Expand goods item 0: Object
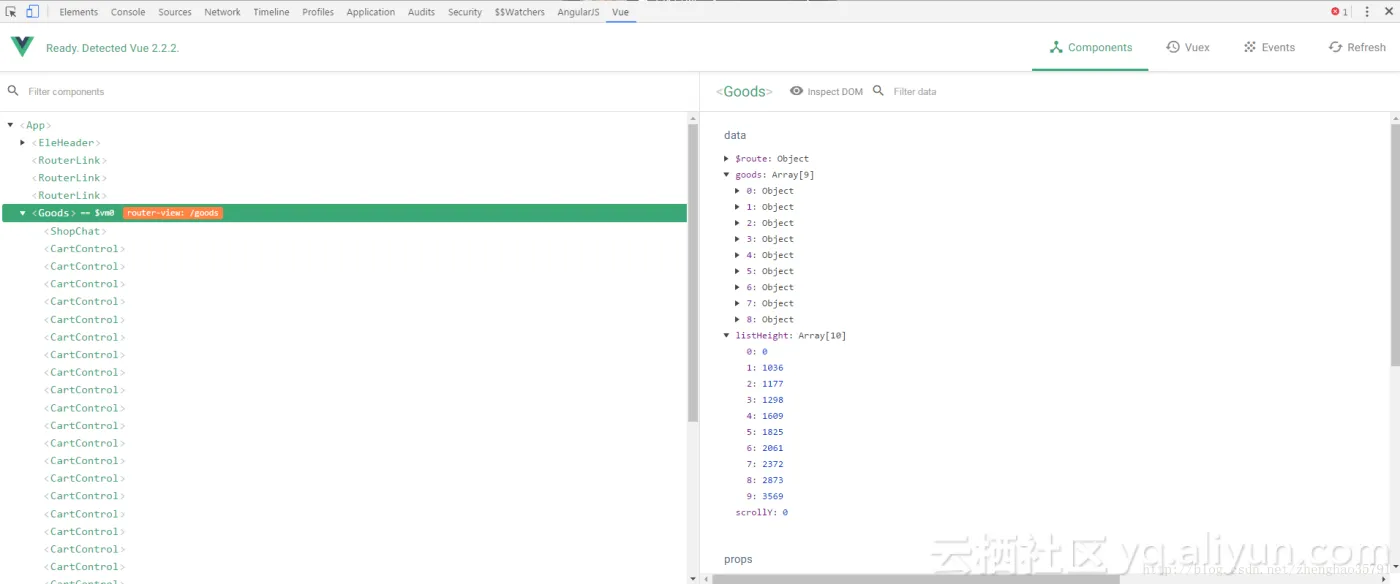Image resolution: width=1400 pixels, height=584 pixels. [738, 190]
